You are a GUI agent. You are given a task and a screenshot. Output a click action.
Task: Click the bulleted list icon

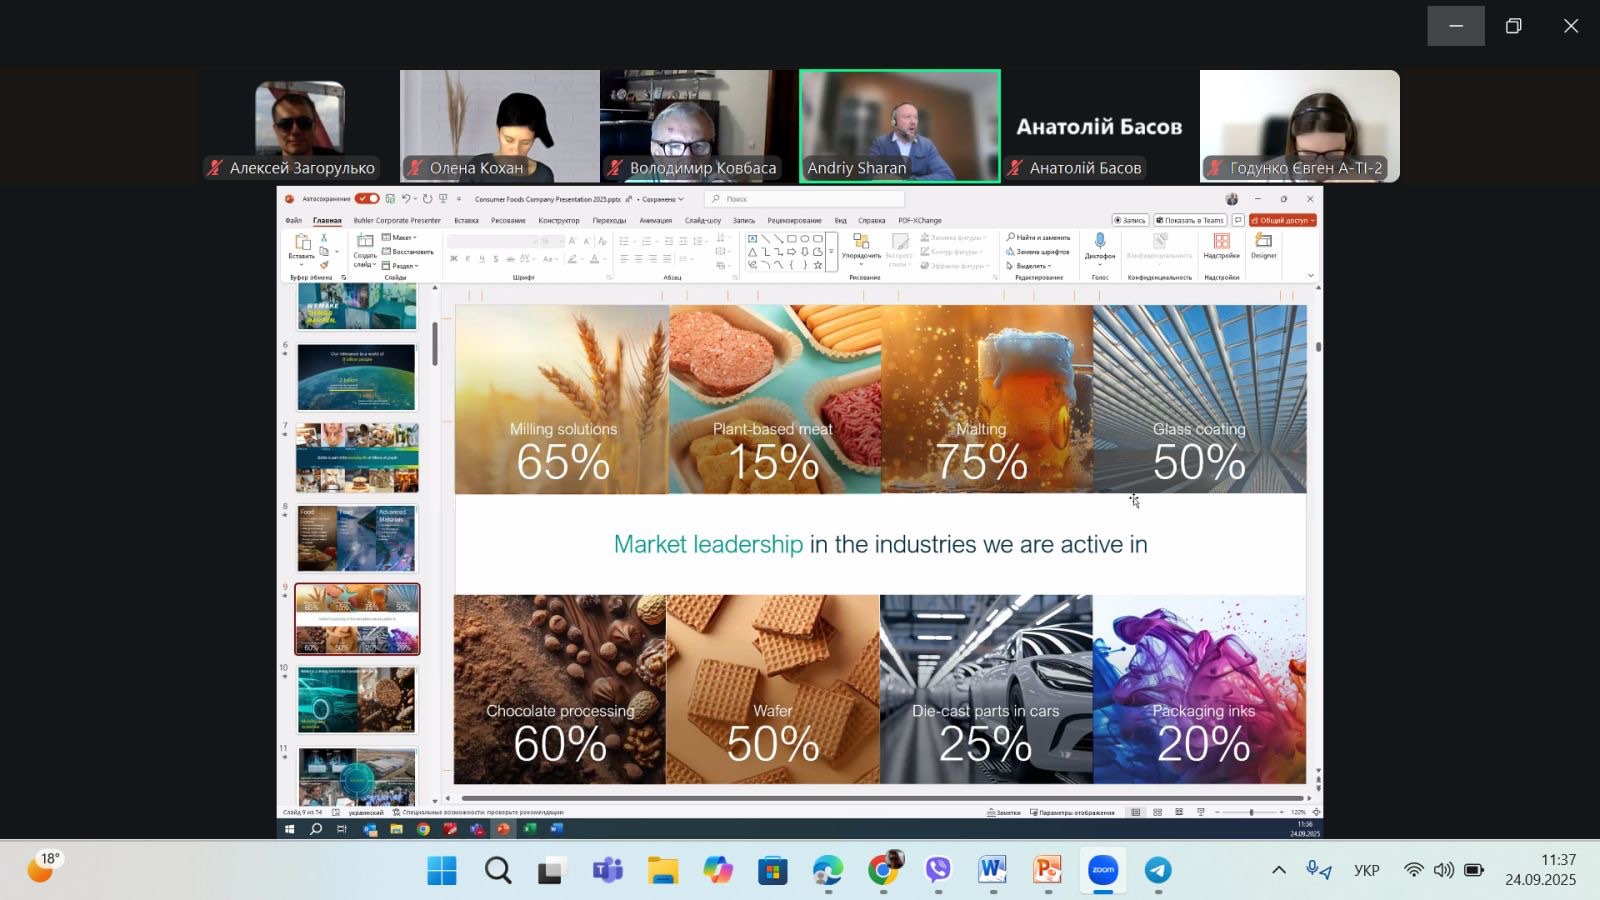[x=624, y=241]
